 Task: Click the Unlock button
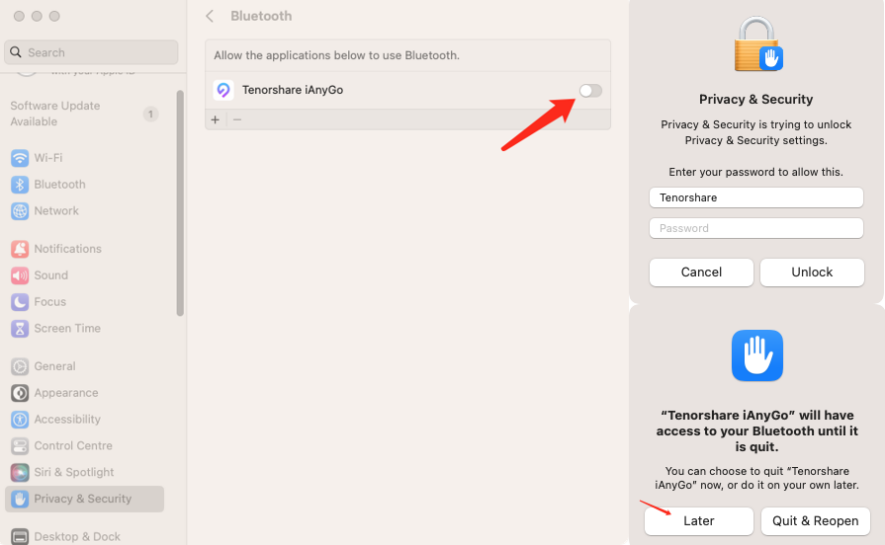click(812, 272)
